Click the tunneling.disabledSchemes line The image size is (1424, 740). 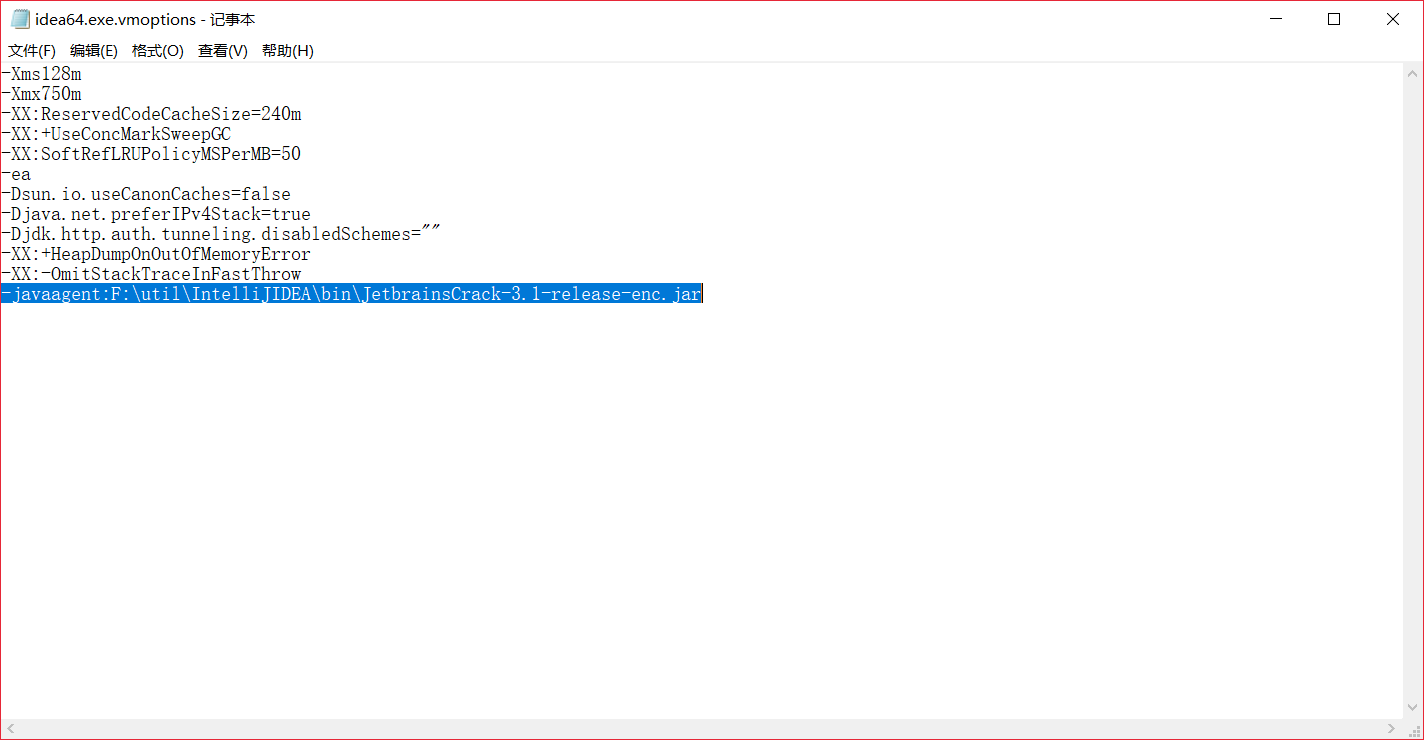pyautogui.click(x=222, y=234)
